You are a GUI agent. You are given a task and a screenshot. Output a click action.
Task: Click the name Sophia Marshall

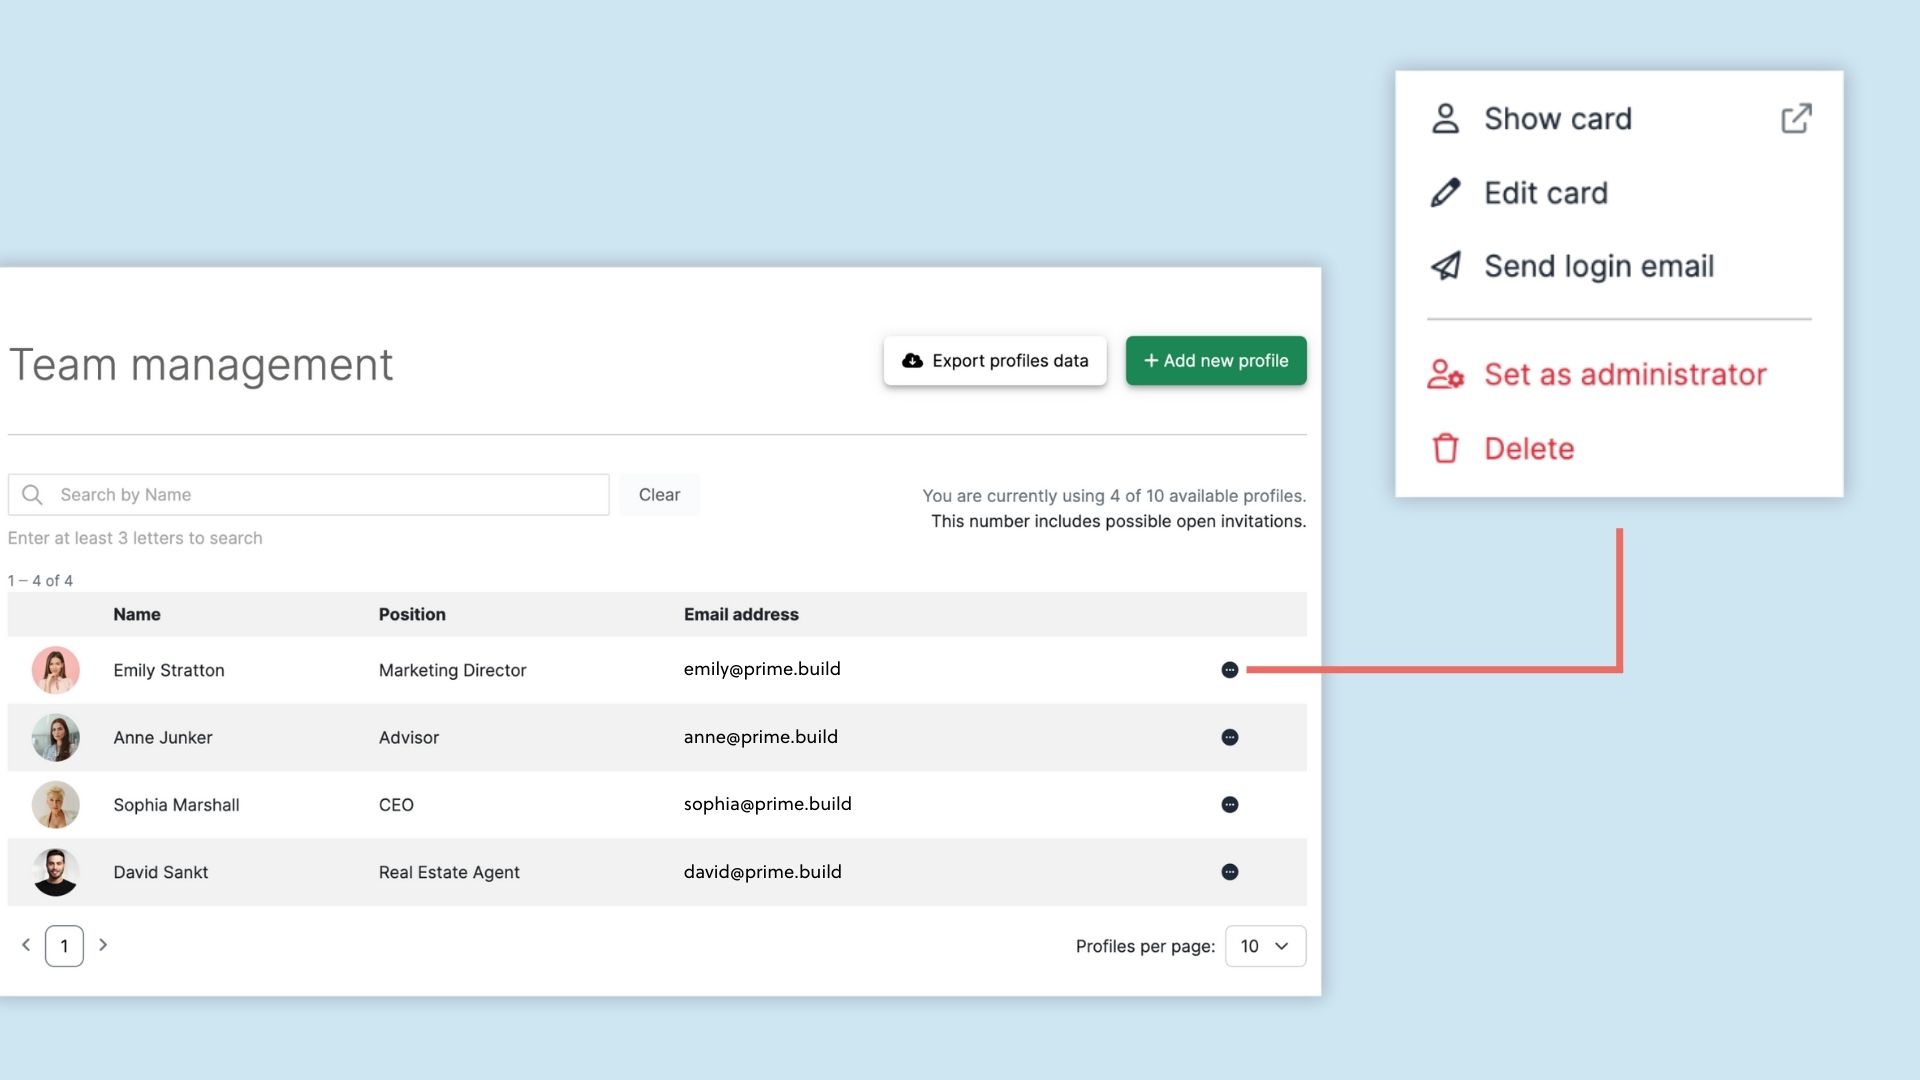coord(176,805)
